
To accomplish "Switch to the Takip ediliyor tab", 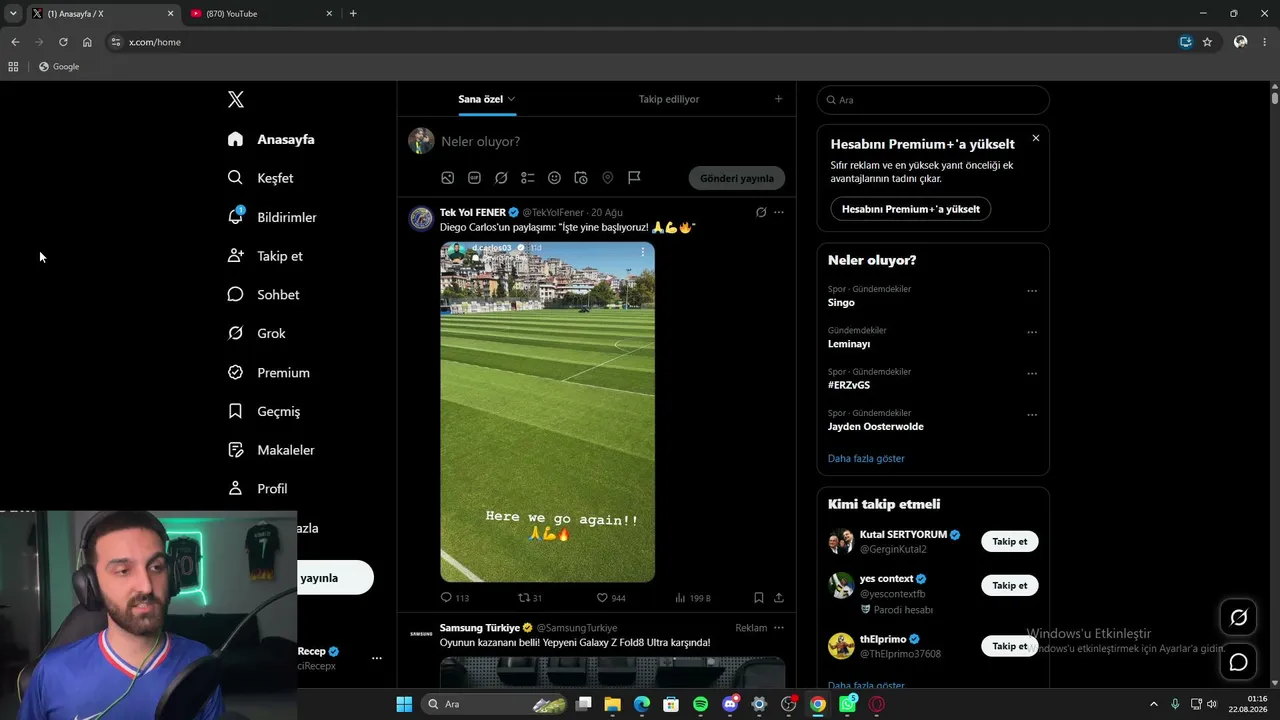I will pos(669,99).
